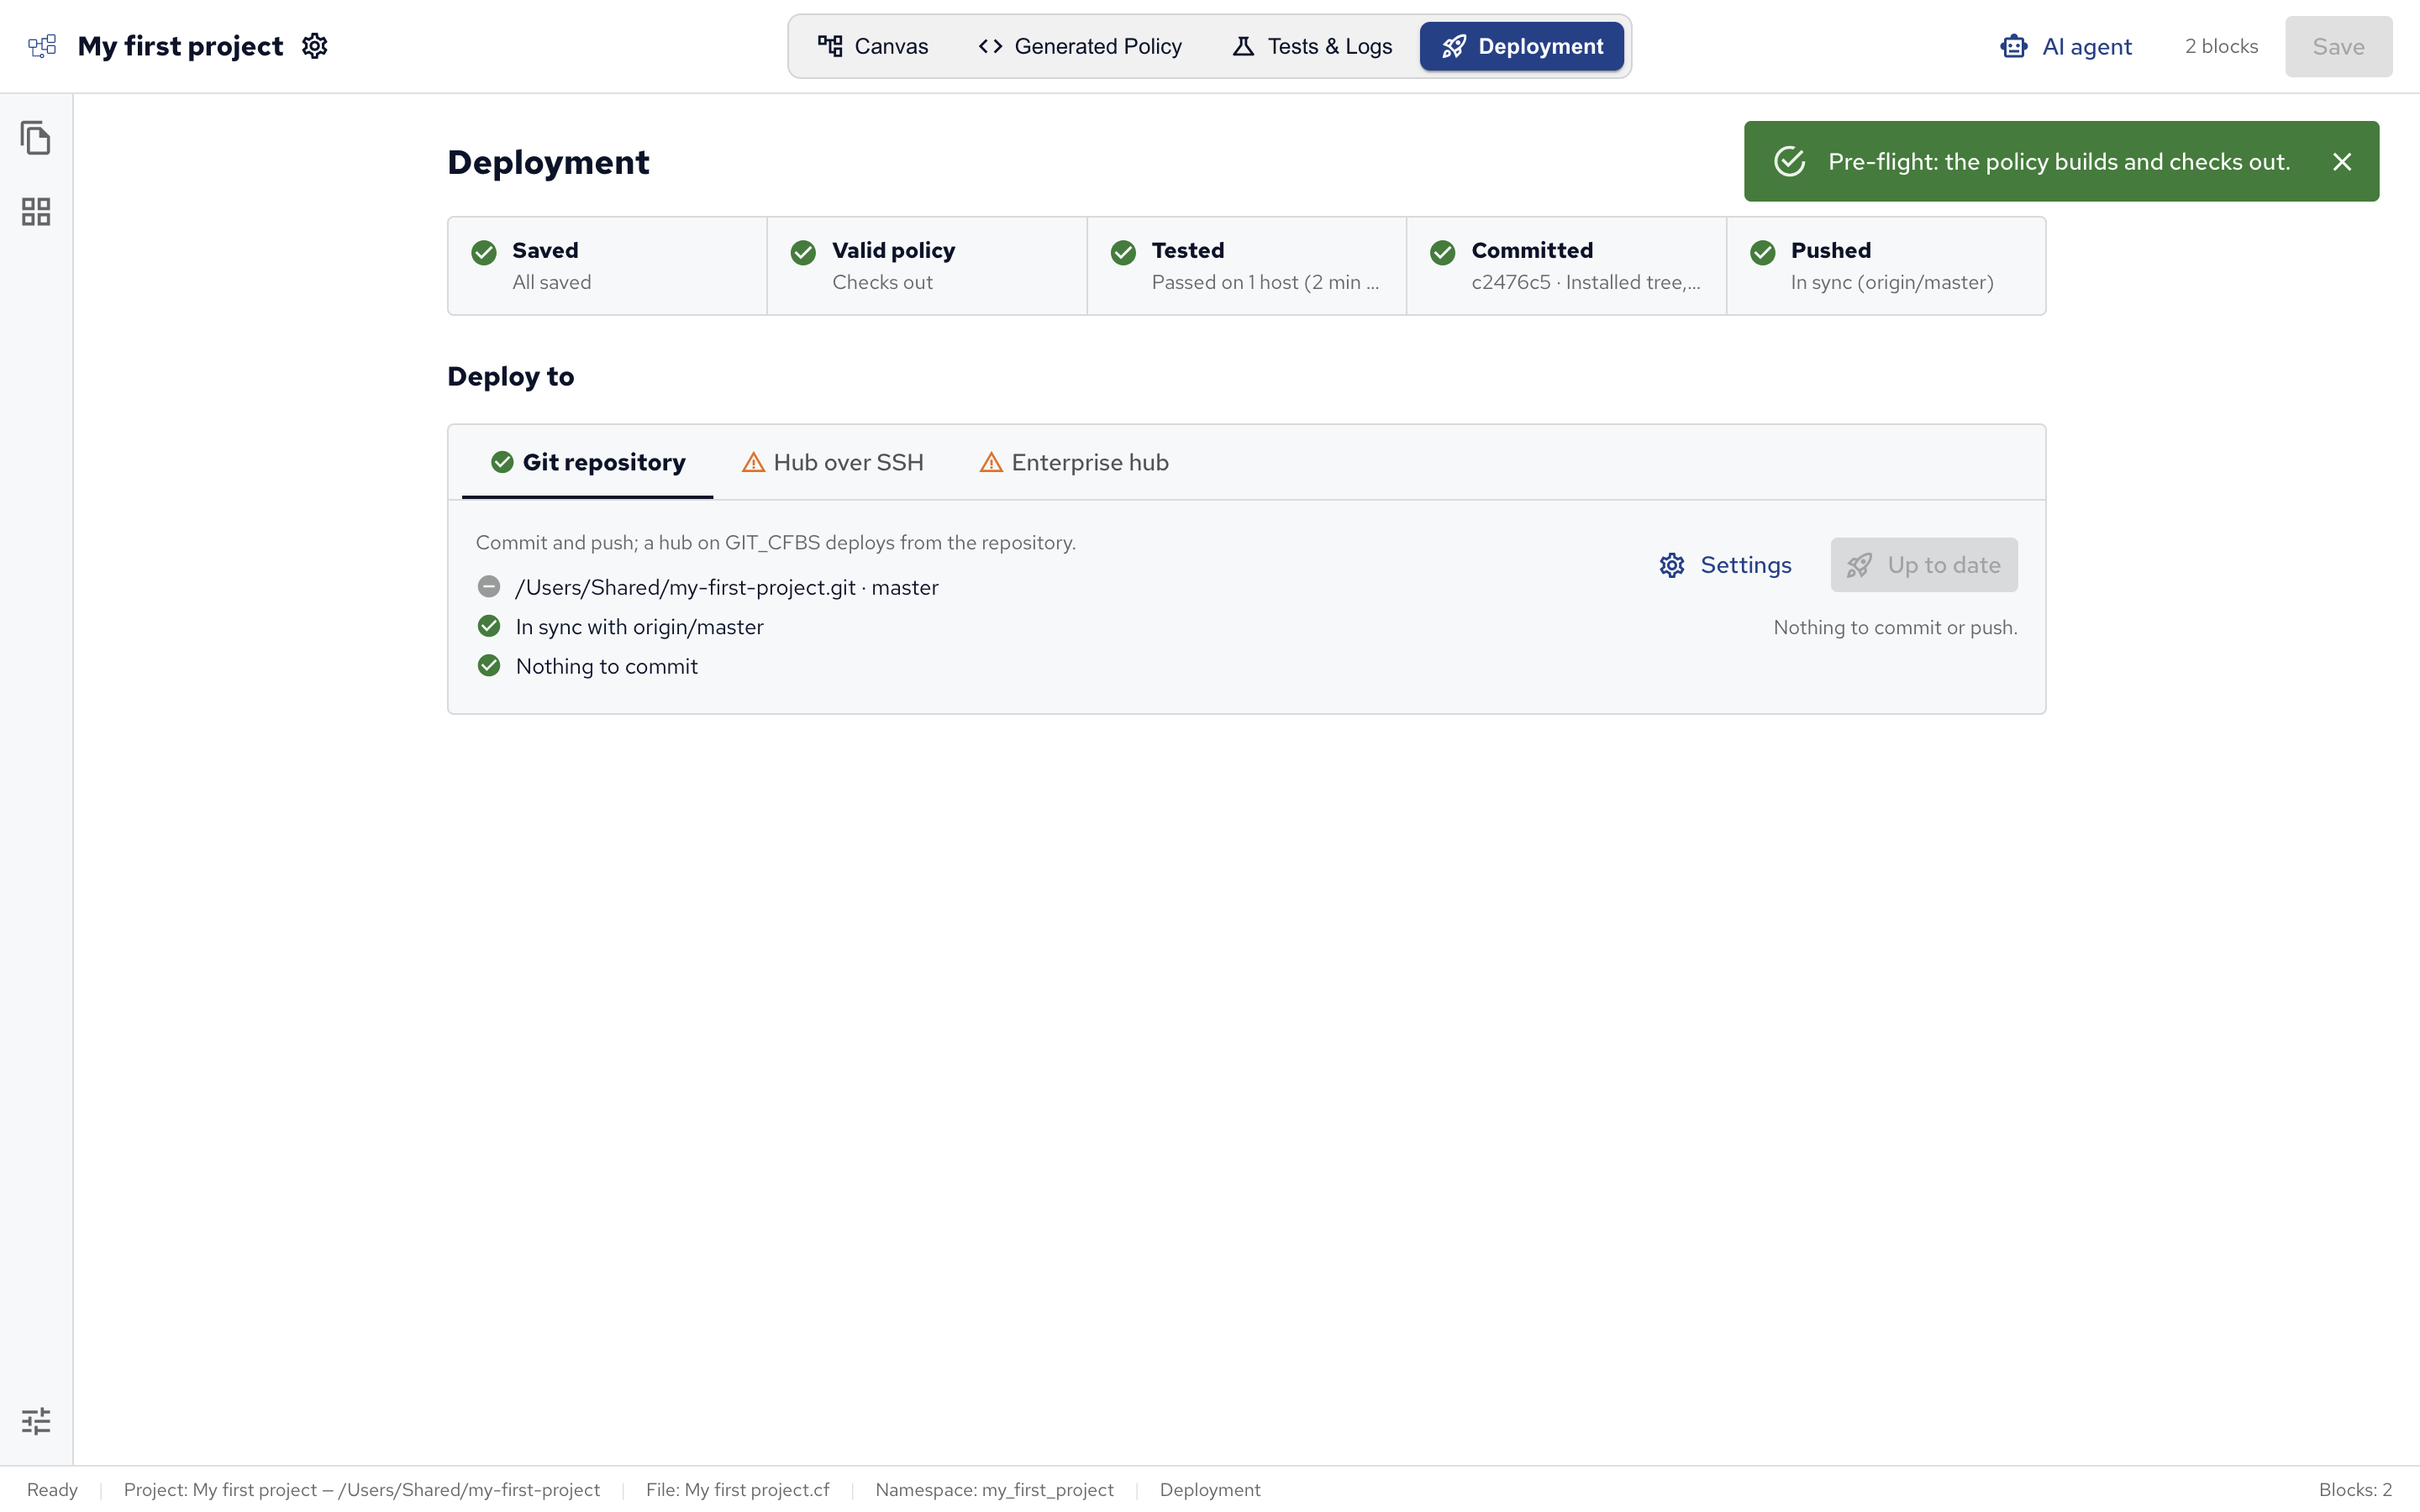Click the rocket icon in Deployment tab
The image size is (2420, 1512).
[1454, 46]
